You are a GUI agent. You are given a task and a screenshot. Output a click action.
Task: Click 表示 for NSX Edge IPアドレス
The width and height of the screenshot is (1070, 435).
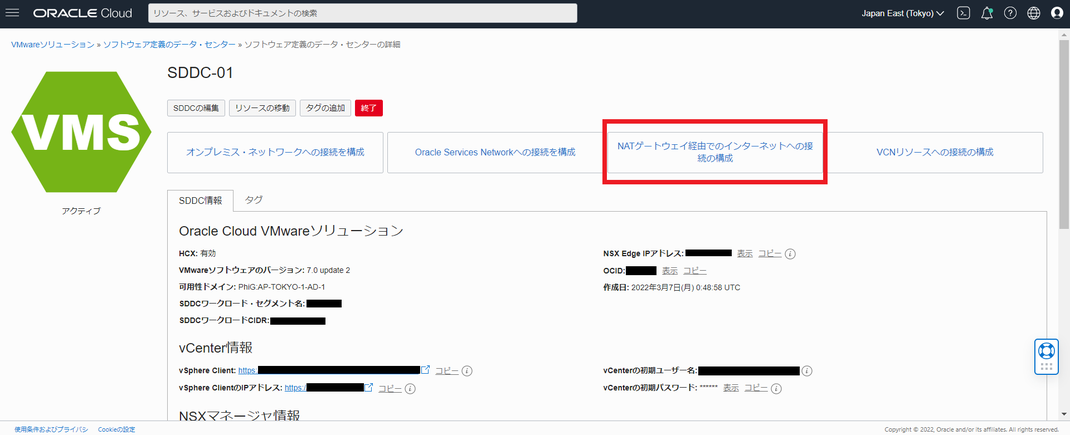(x=744, y=253)
